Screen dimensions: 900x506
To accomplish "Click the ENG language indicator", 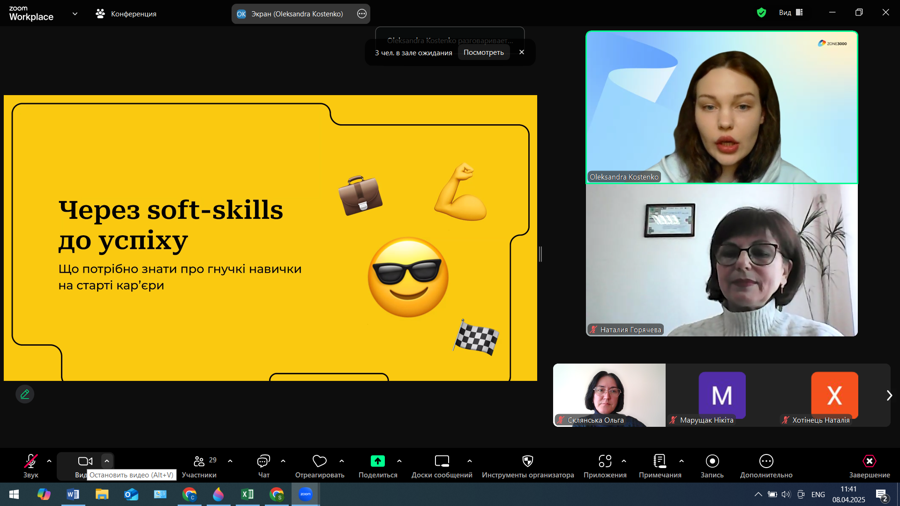I will (818, 494).
